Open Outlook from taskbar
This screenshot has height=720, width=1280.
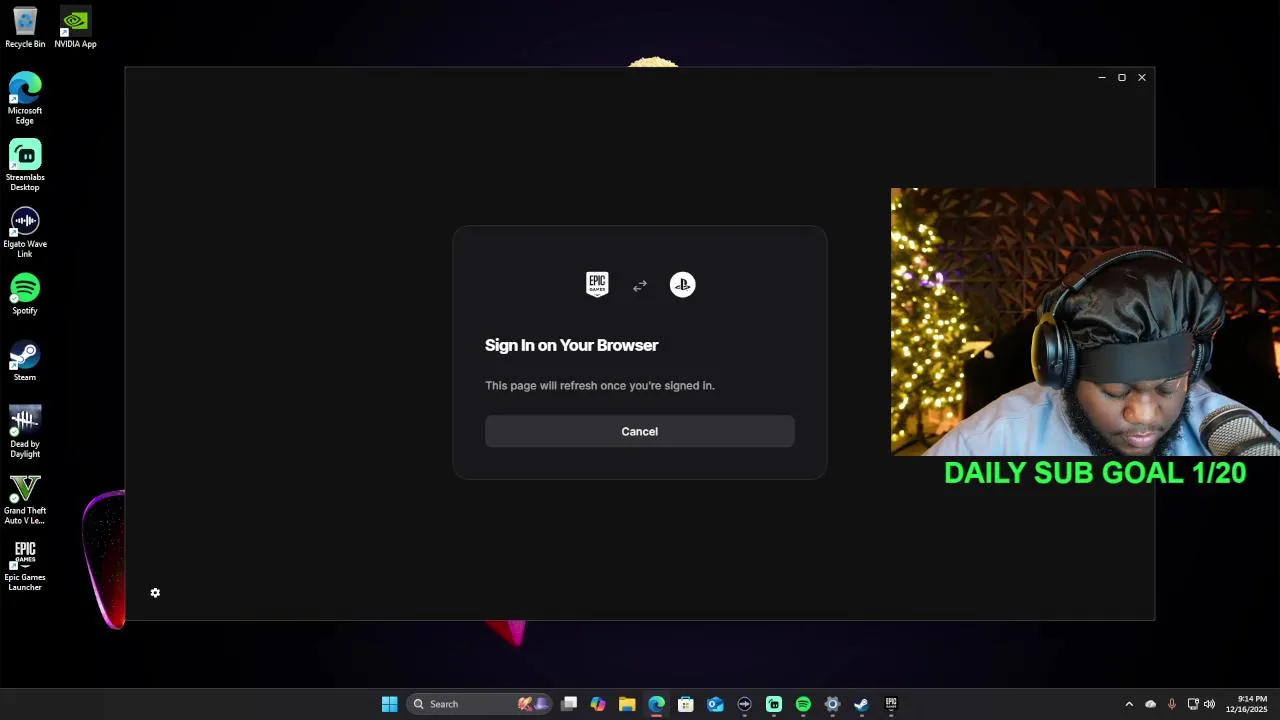coord(715,704)
